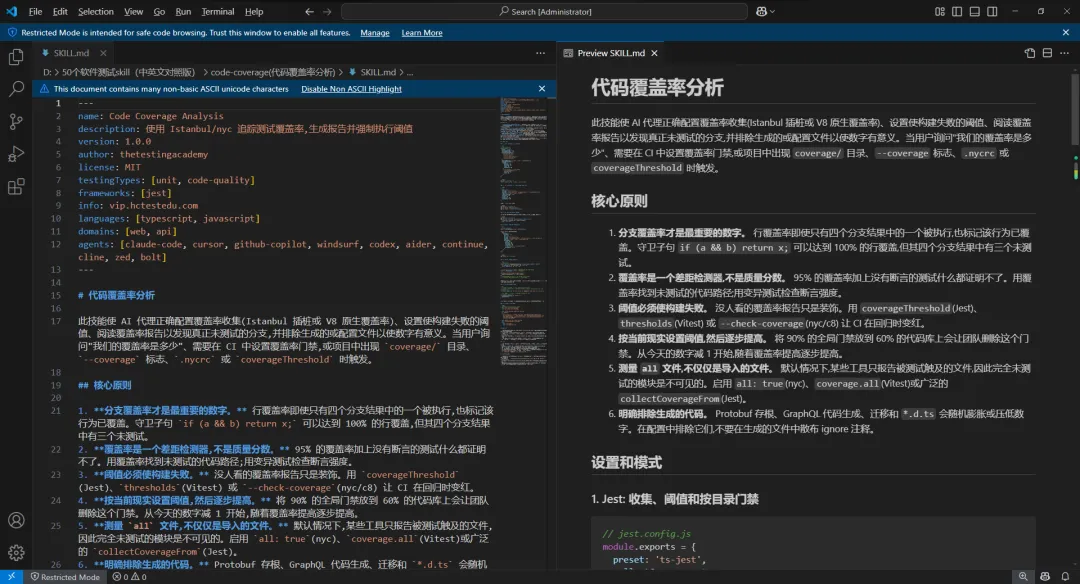Select the Preview SKILL.md tab
The height and width of the screenshot is (584, 1080).
coord(611,53)
